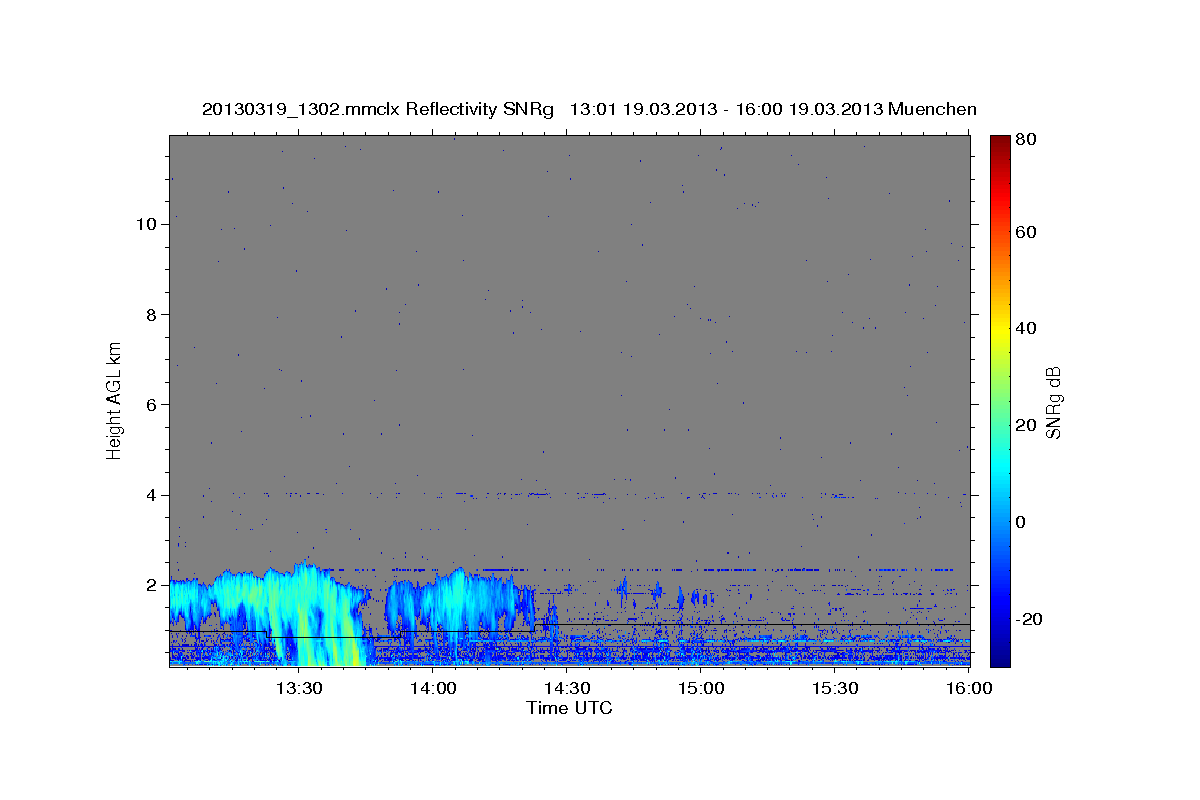Click the 14:00 time tick label
This screenshot has height=800, width=1200.
coord(433,689)
